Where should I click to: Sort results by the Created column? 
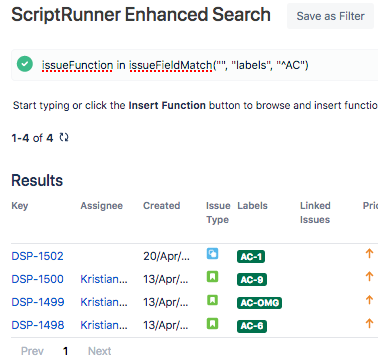pos(162,206)
